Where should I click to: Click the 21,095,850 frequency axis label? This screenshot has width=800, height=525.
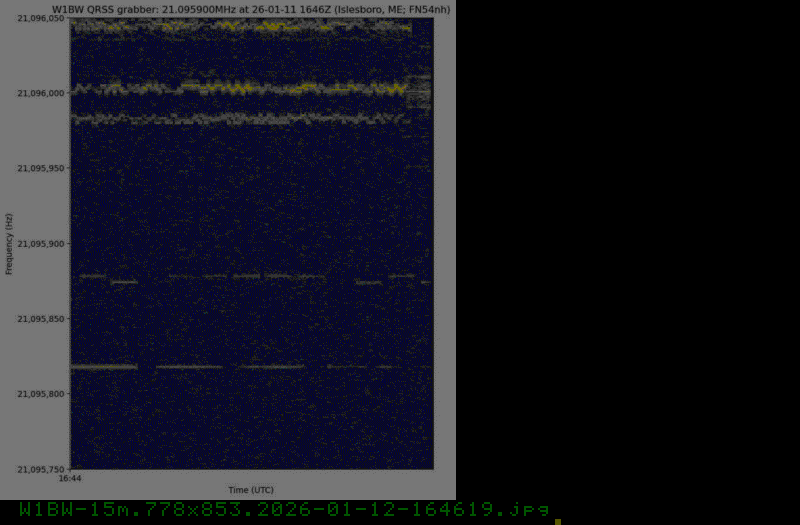pos(41,319)
